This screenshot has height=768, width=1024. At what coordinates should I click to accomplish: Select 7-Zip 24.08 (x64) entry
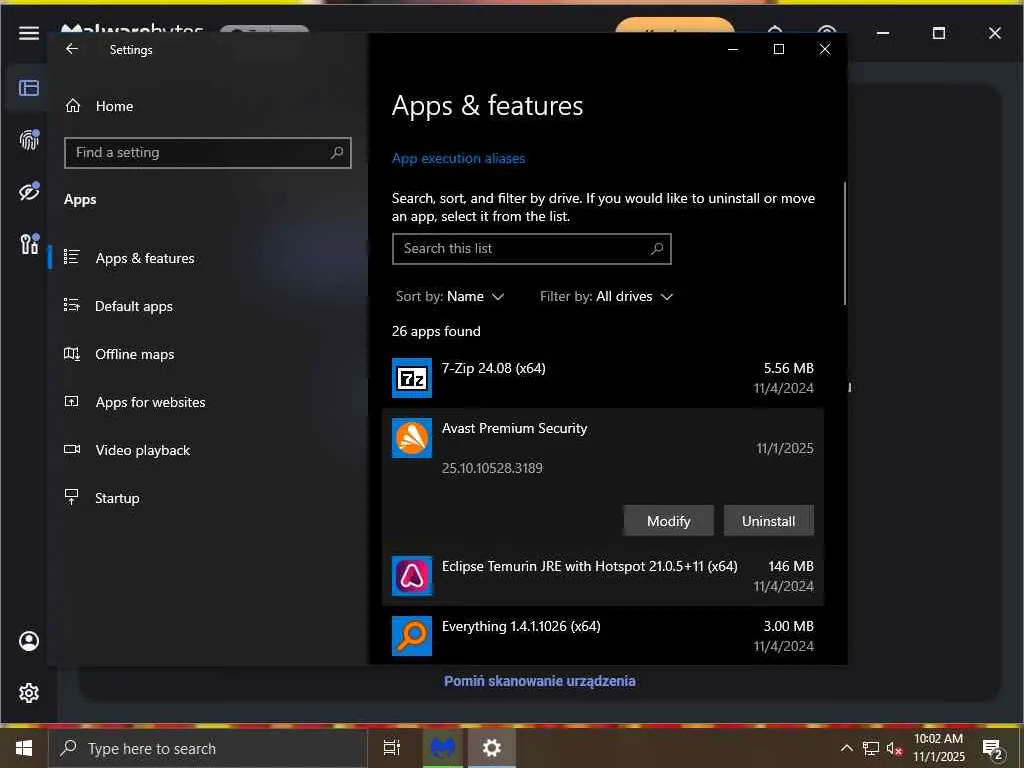(603, 377)
